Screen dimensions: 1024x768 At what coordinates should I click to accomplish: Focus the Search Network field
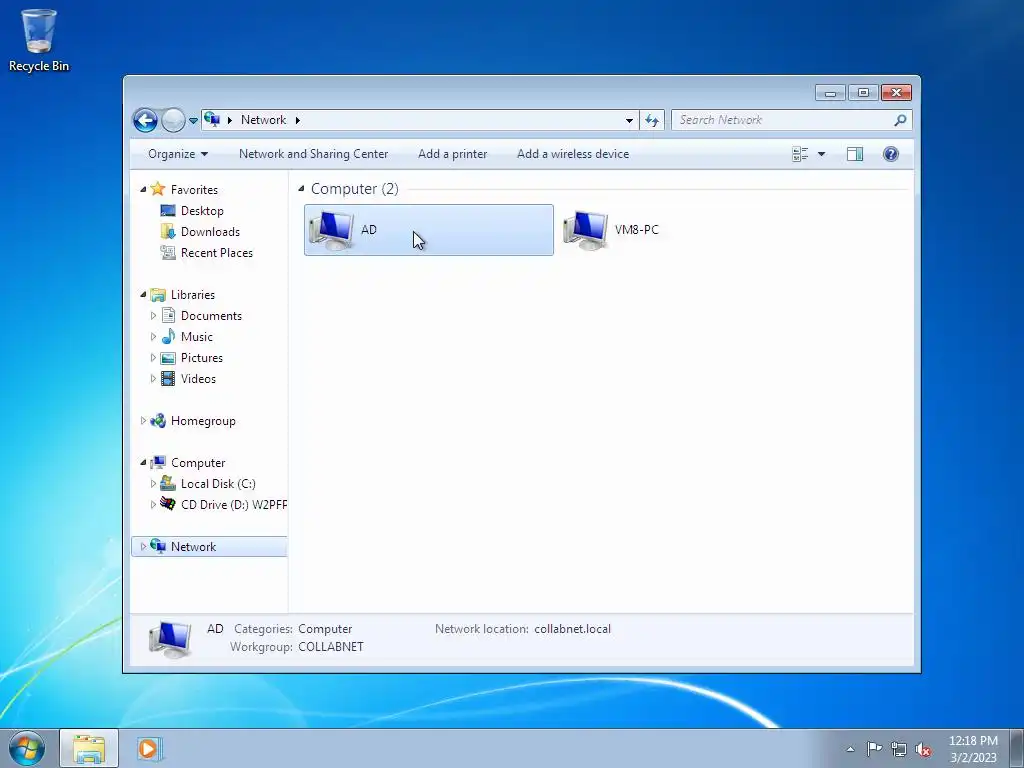[x=782, y=120]
